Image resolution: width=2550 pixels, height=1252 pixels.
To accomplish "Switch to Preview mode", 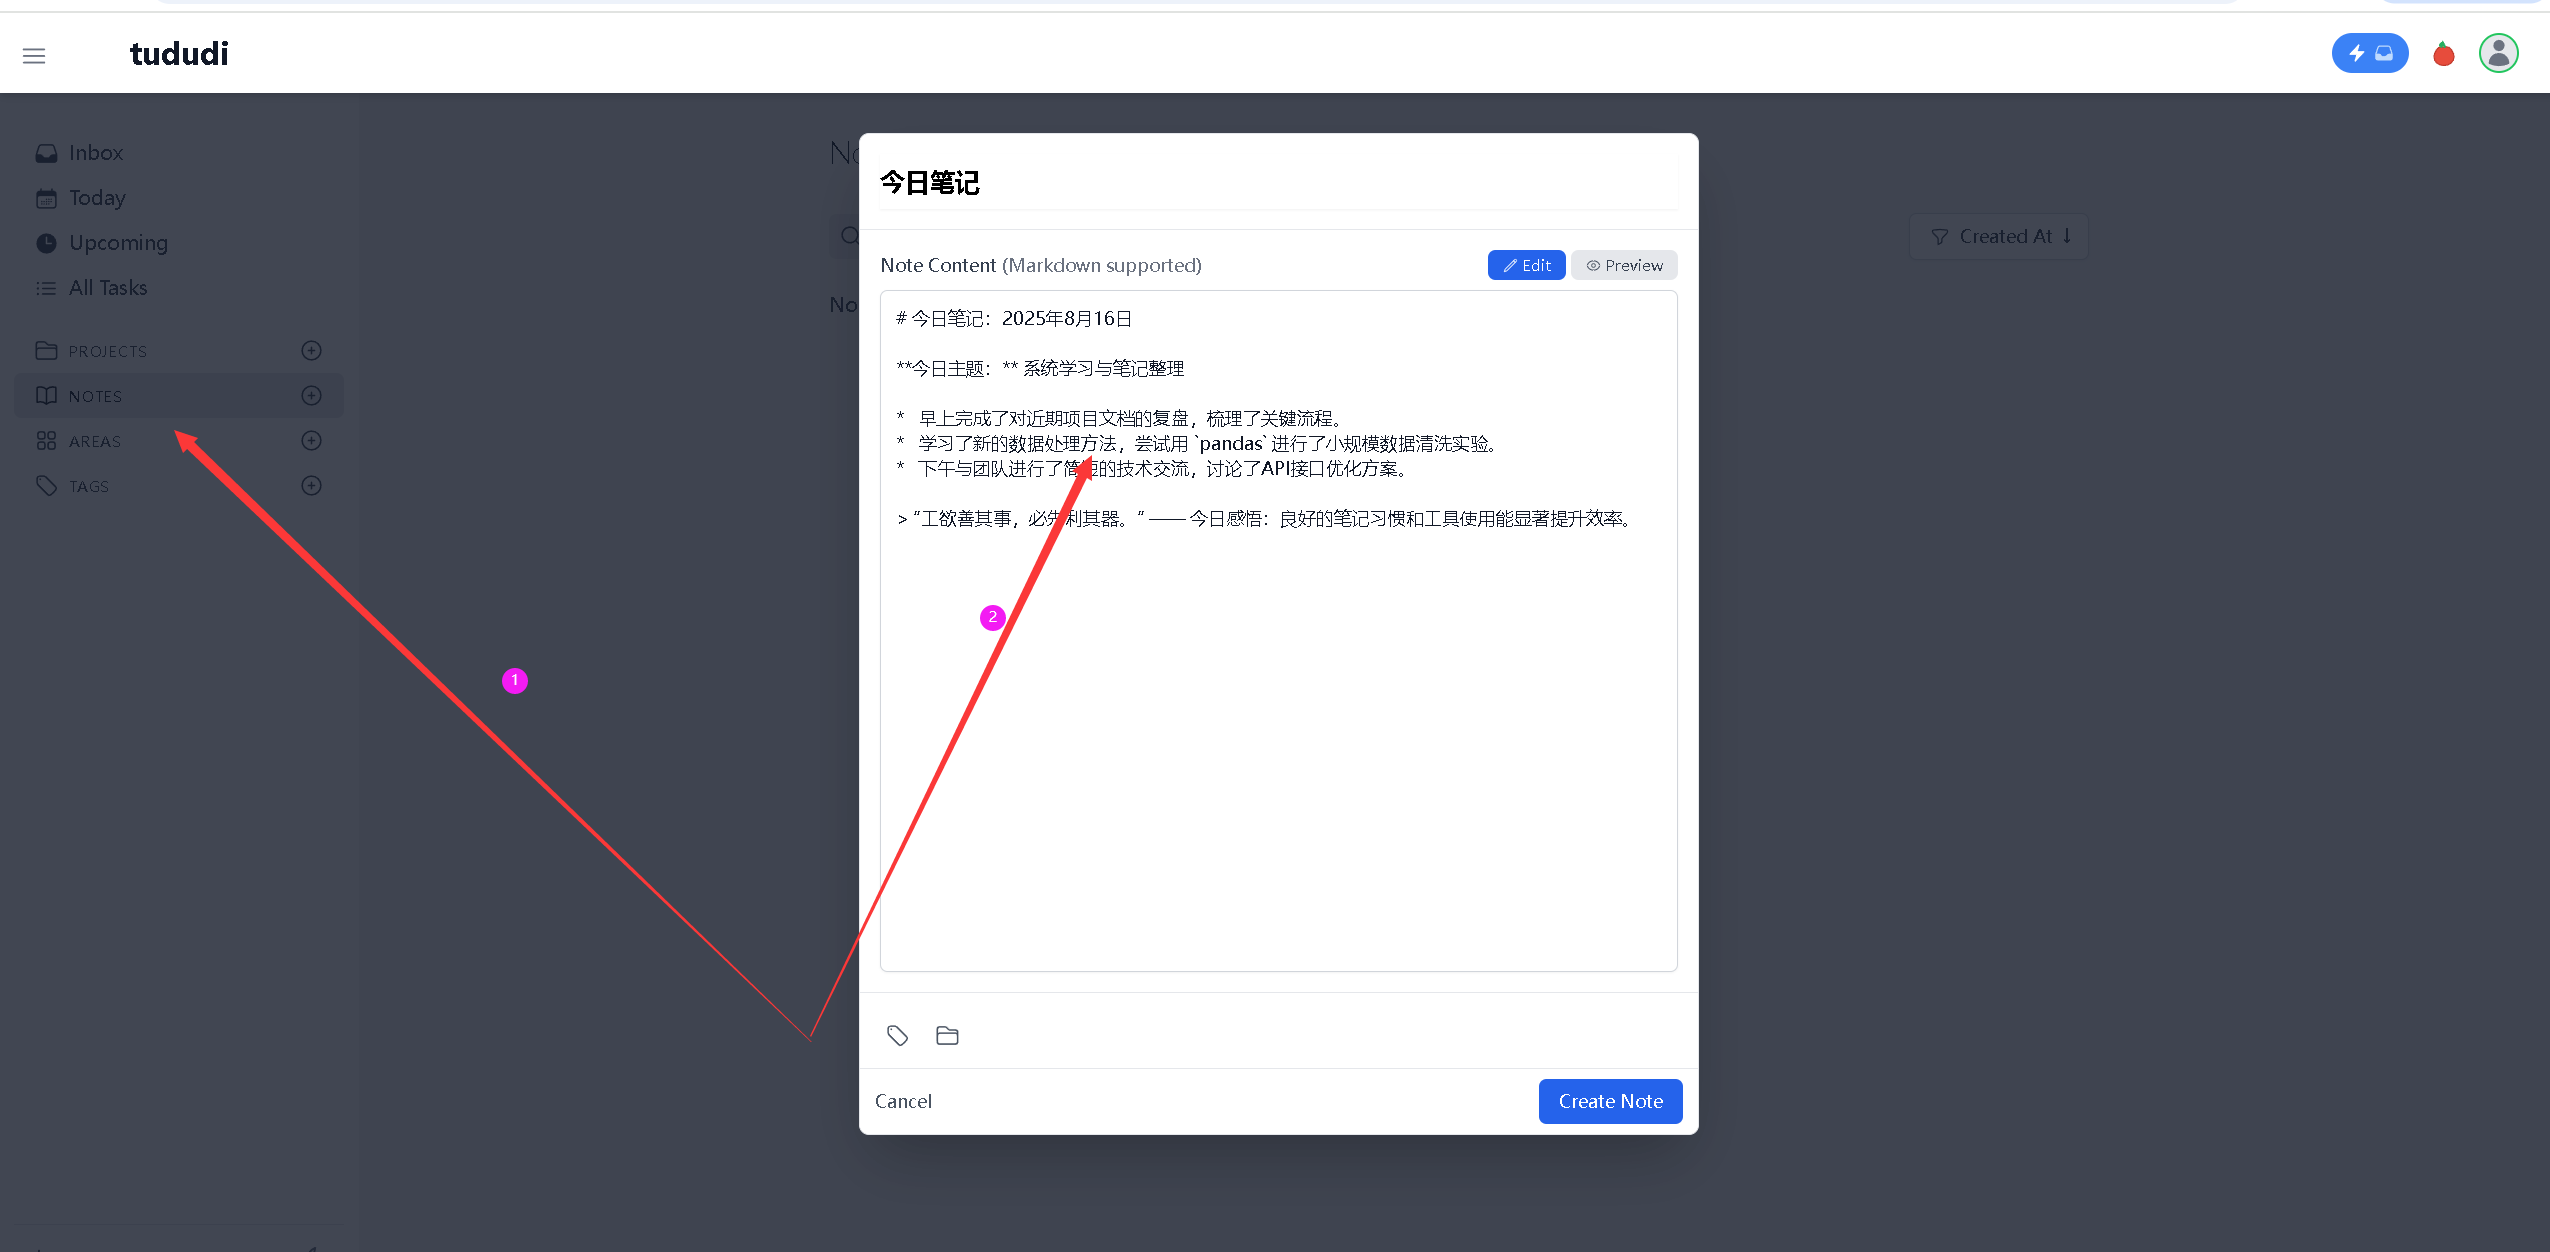I will [x=1624, y=265].
